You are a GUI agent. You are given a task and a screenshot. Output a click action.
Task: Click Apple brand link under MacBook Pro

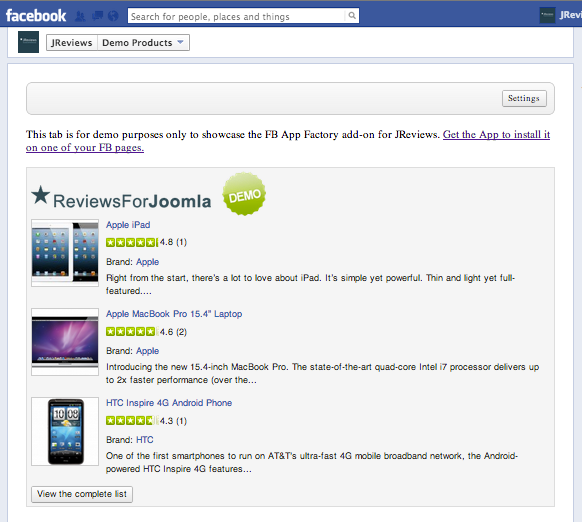tap(147, 351)
